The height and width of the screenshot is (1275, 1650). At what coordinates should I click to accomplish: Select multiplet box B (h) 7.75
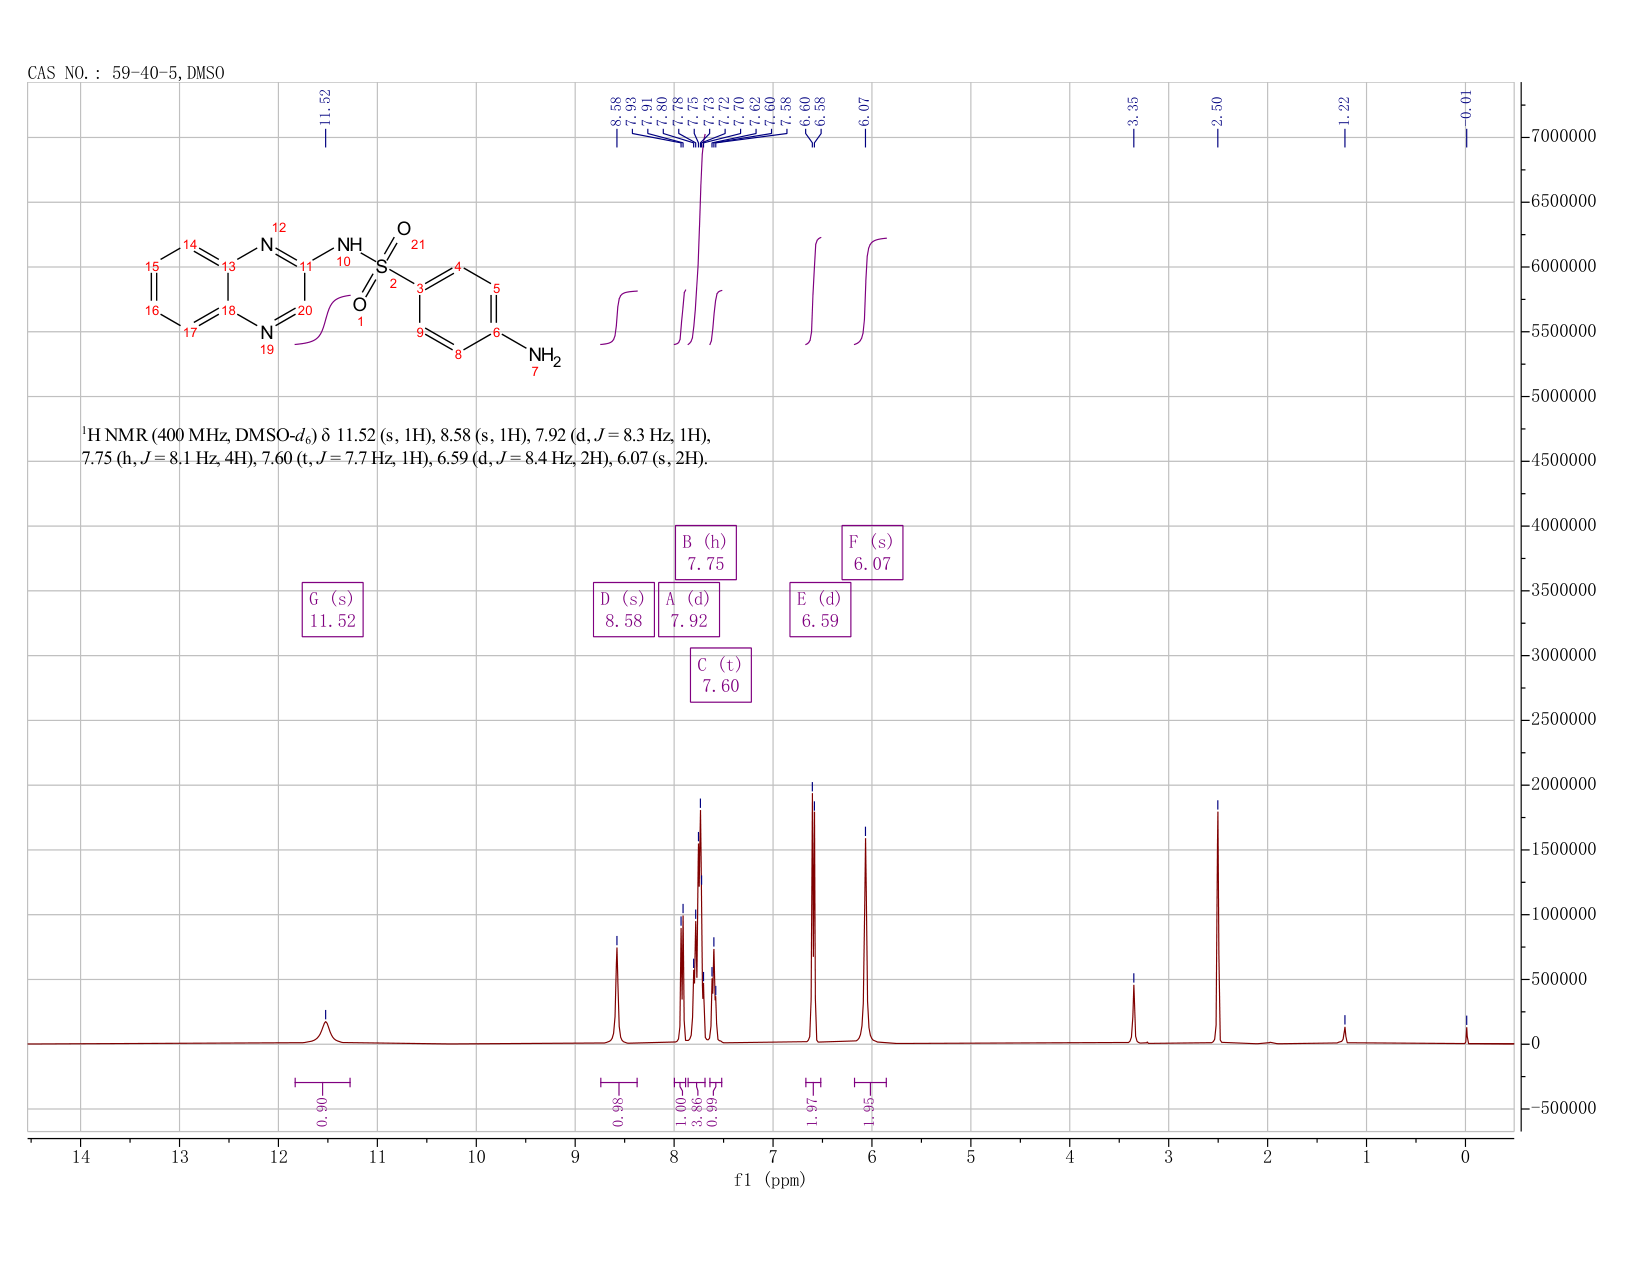(x=705, y=553)
